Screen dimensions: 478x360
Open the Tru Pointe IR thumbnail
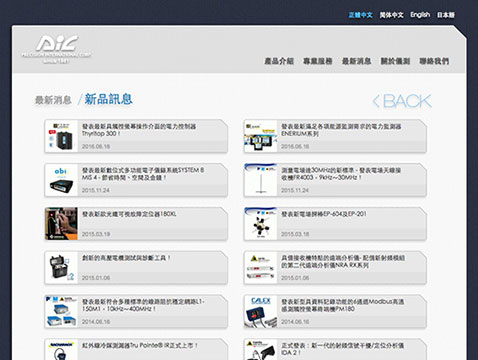point(61,350)
